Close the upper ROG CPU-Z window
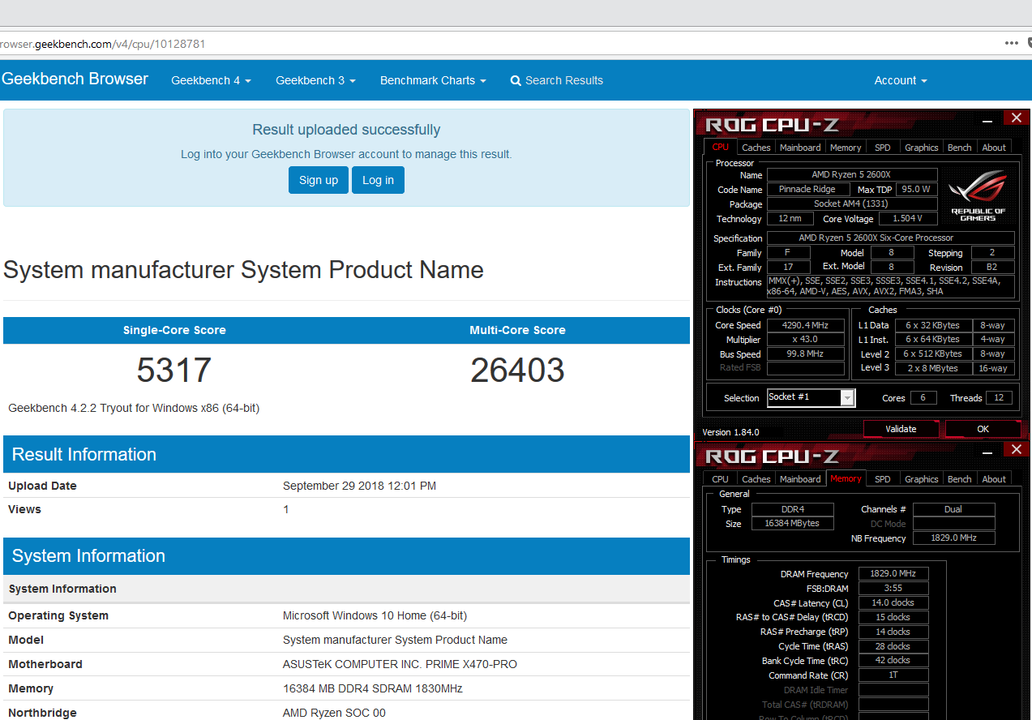Viewport: 1032px width, 720px height. pyautogui.click(x=1016, y=118)
